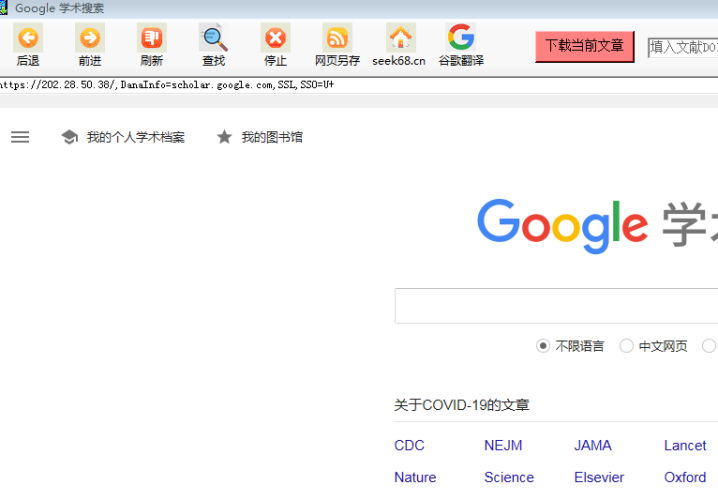
Task: Click the 下载当前文章 red button
Action: click(585, 46)
